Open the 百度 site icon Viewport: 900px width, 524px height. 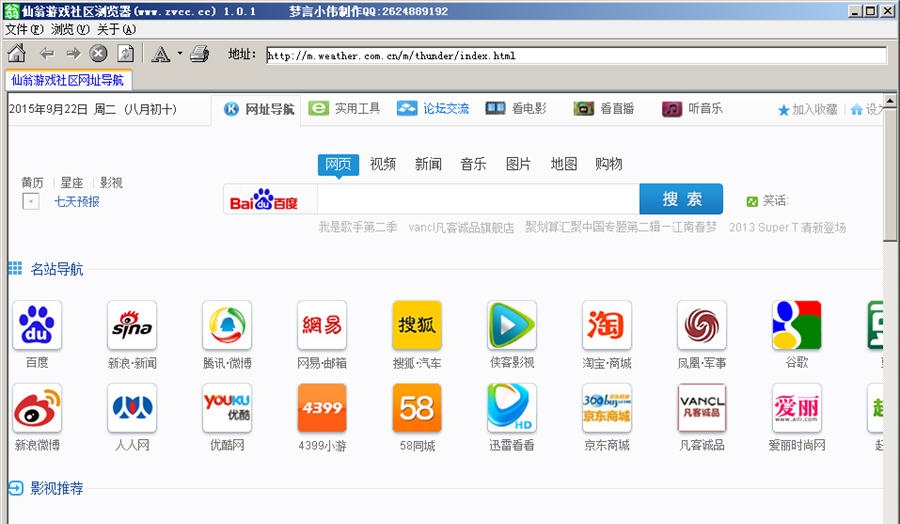click(37, 325)
